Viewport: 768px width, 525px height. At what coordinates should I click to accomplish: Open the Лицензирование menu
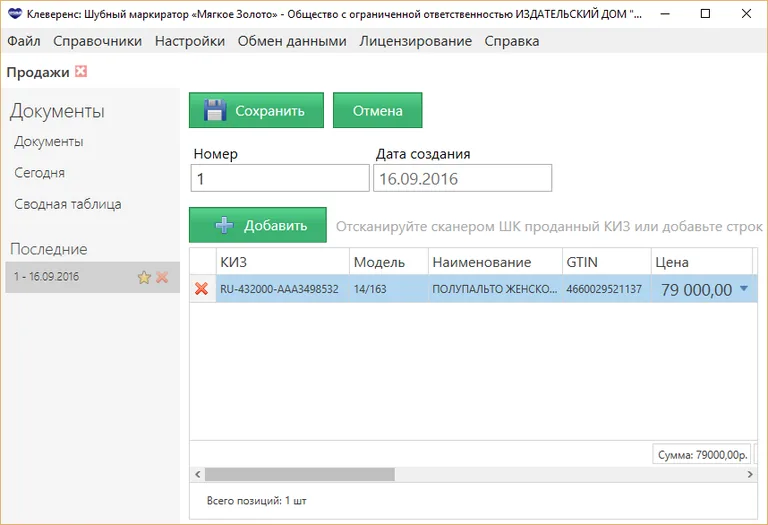pos(415,41)
